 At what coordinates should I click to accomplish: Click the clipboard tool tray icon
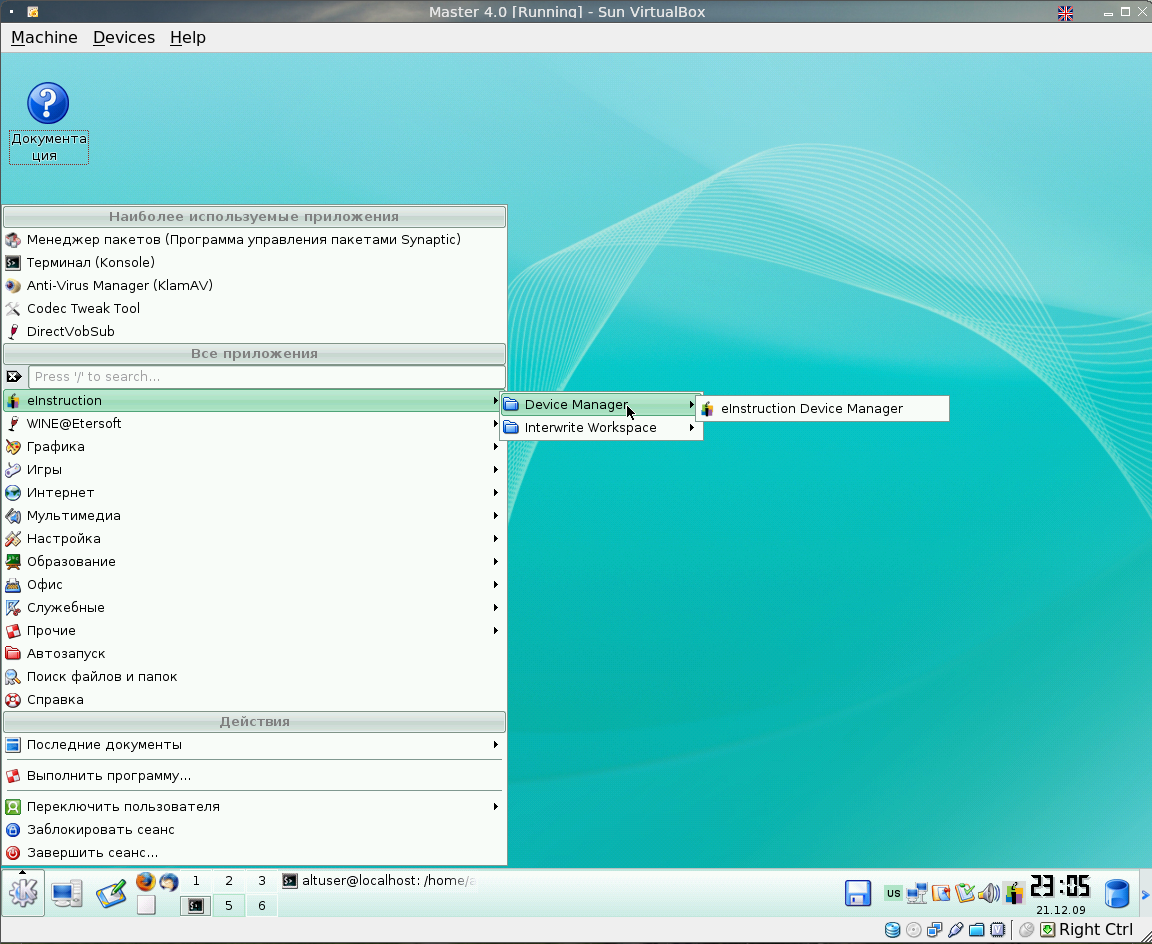coord(941,893)
